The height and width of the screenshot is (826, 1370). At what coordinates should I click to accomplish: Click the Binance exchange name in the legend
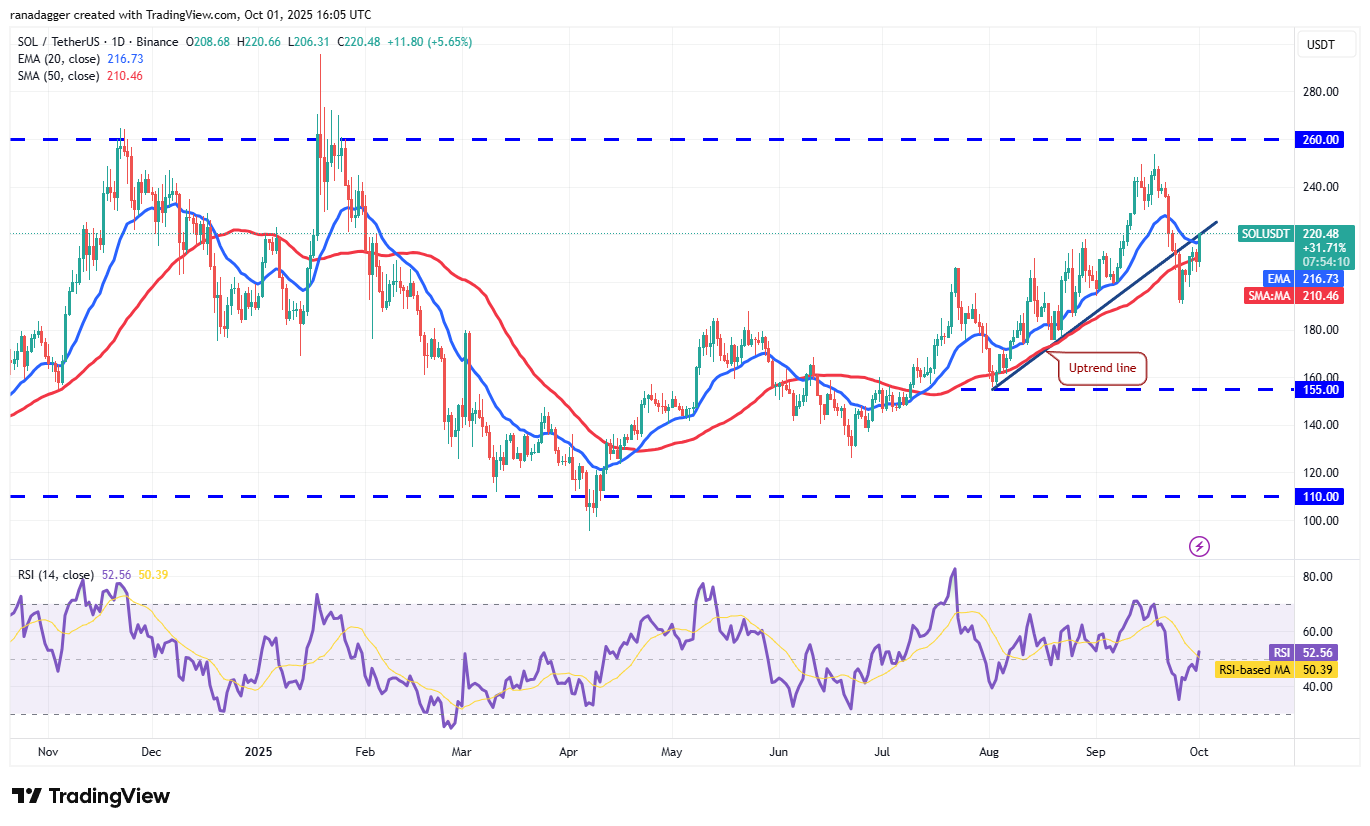pos(159,41)
